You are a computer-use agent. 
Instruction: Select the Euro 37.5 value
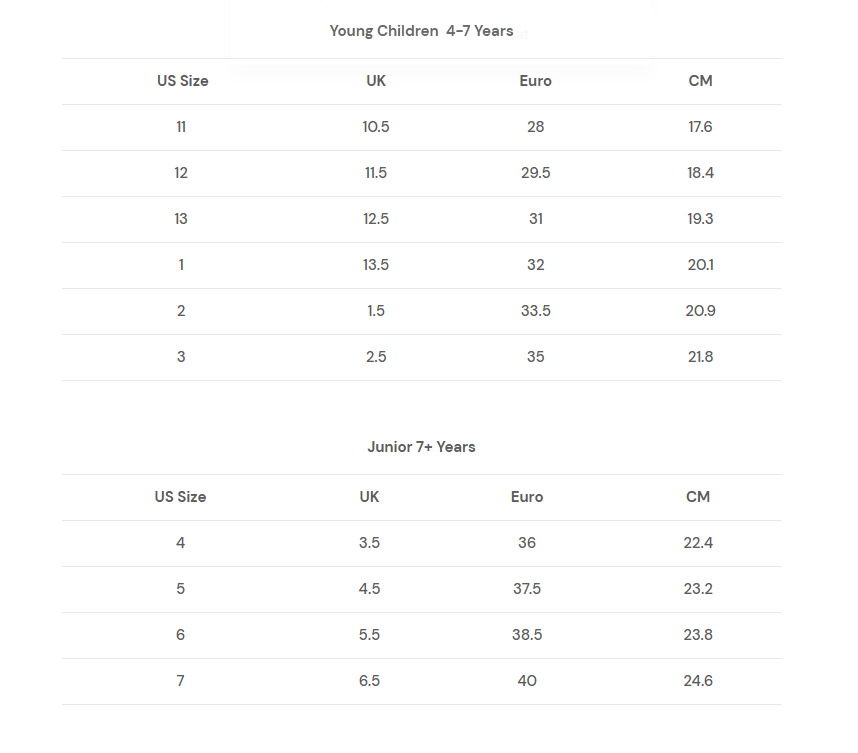527,589
